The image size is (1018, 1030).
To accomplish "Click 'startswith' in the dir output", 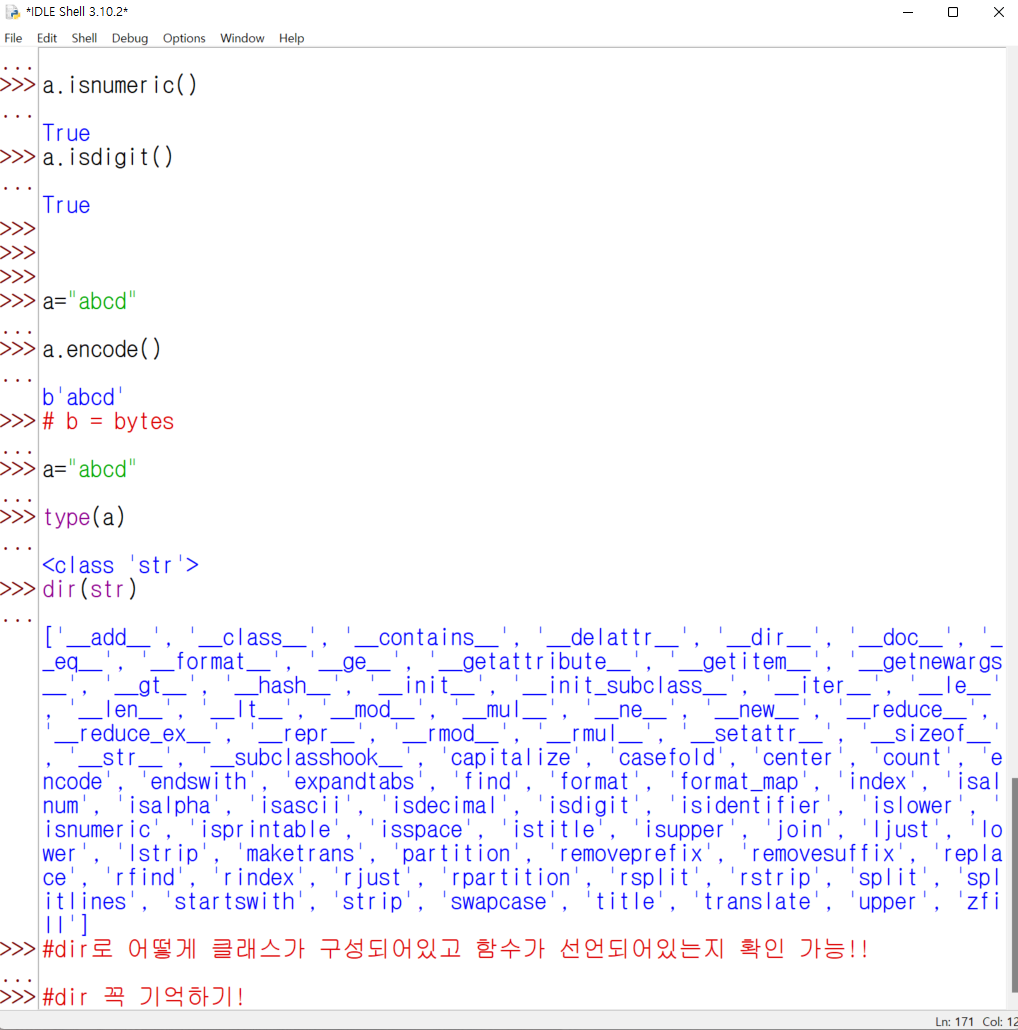I will coord(234,901).
